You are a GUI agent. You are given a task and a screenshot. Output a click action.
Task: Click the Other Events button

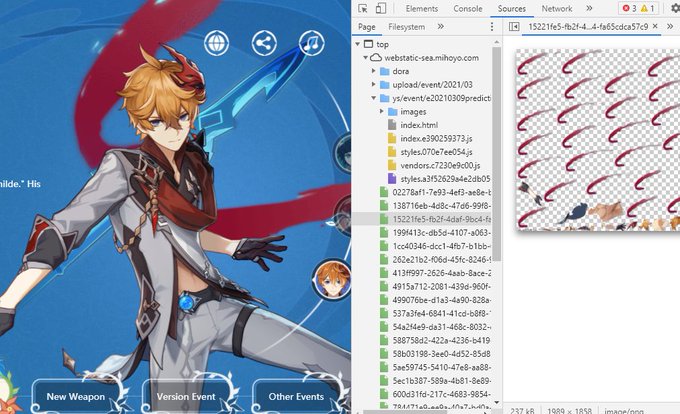(x=296, y=396)
